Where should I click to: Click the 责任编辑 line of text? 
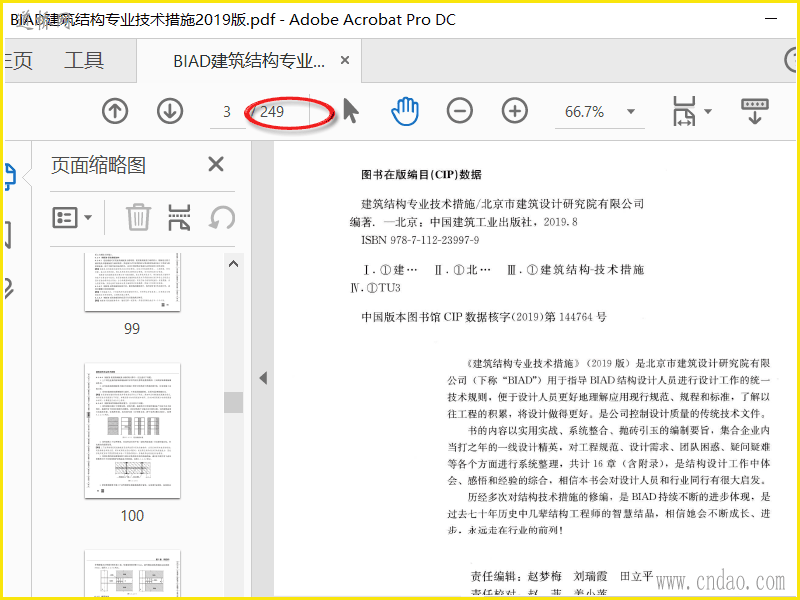(562, 577)
